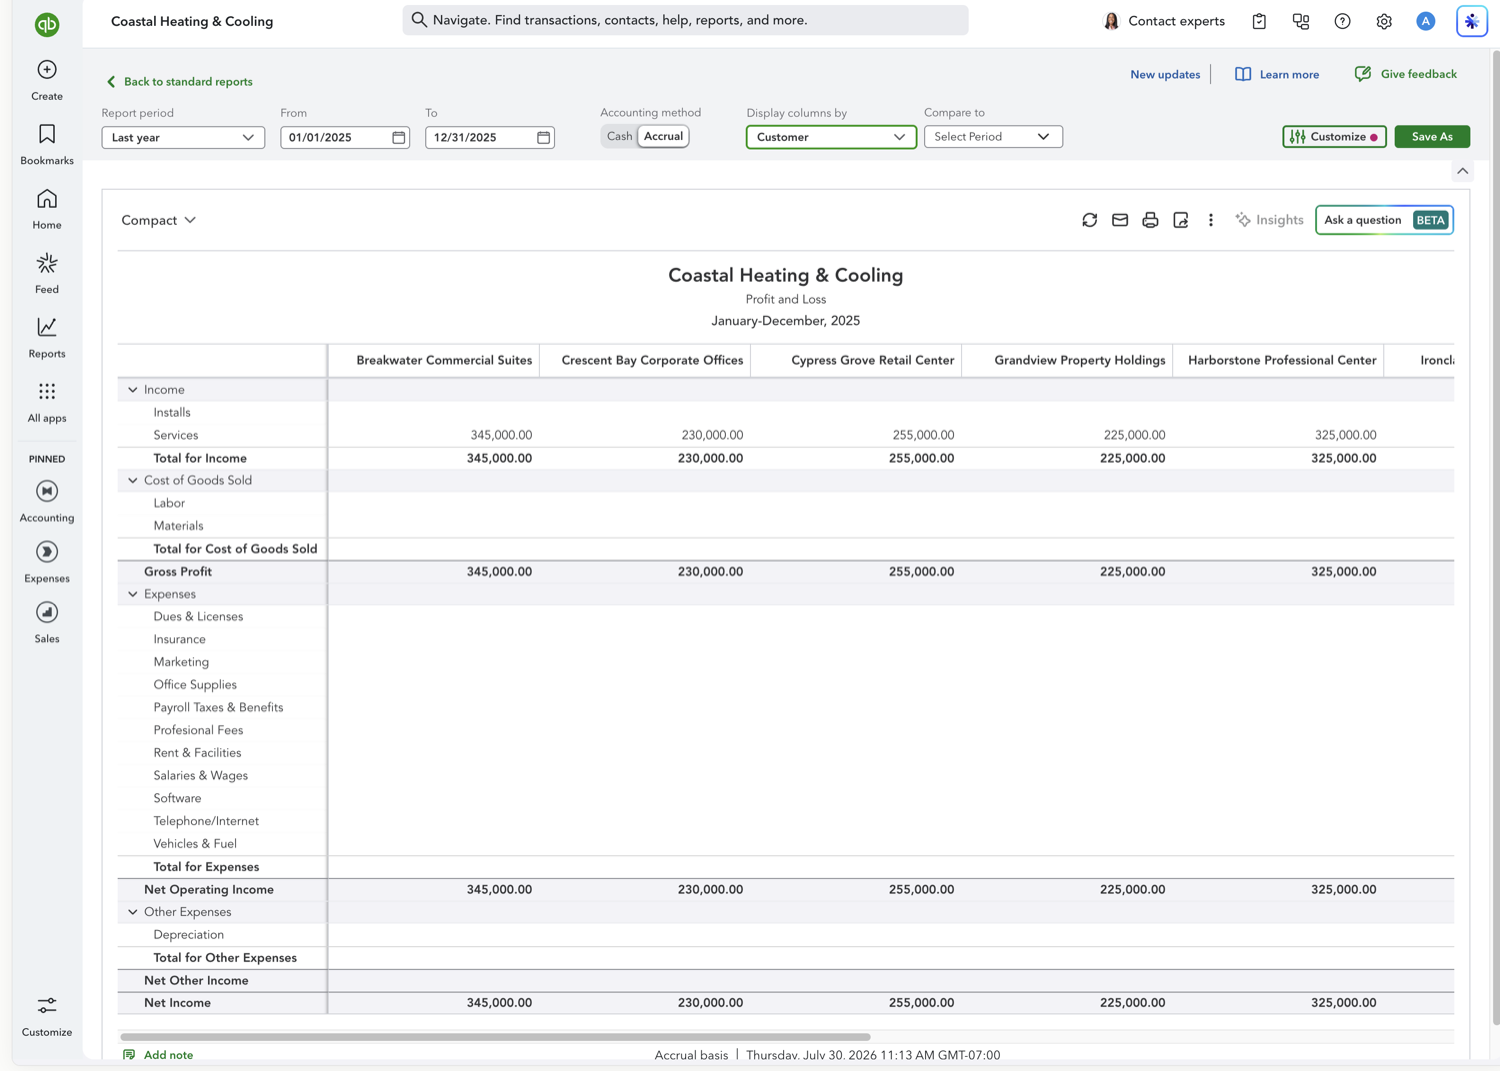
Task: Open the Settings gear icon
Action: point(1384,21)
